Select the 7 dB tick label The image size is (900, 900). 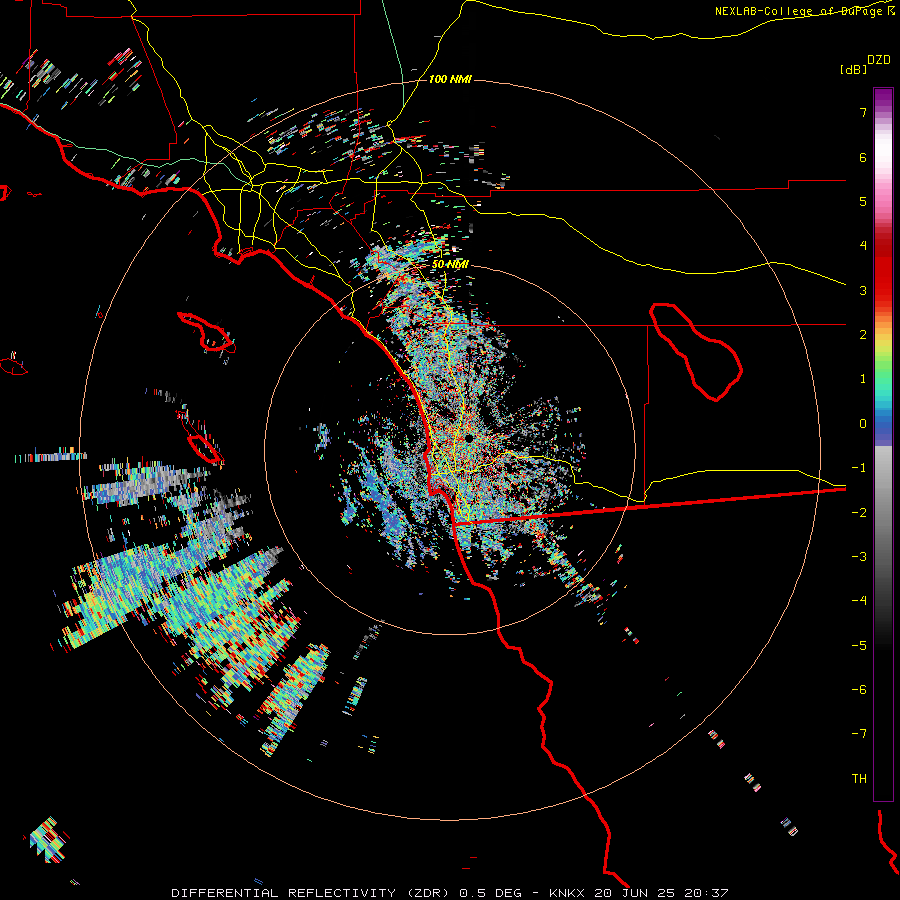(863, 112)
